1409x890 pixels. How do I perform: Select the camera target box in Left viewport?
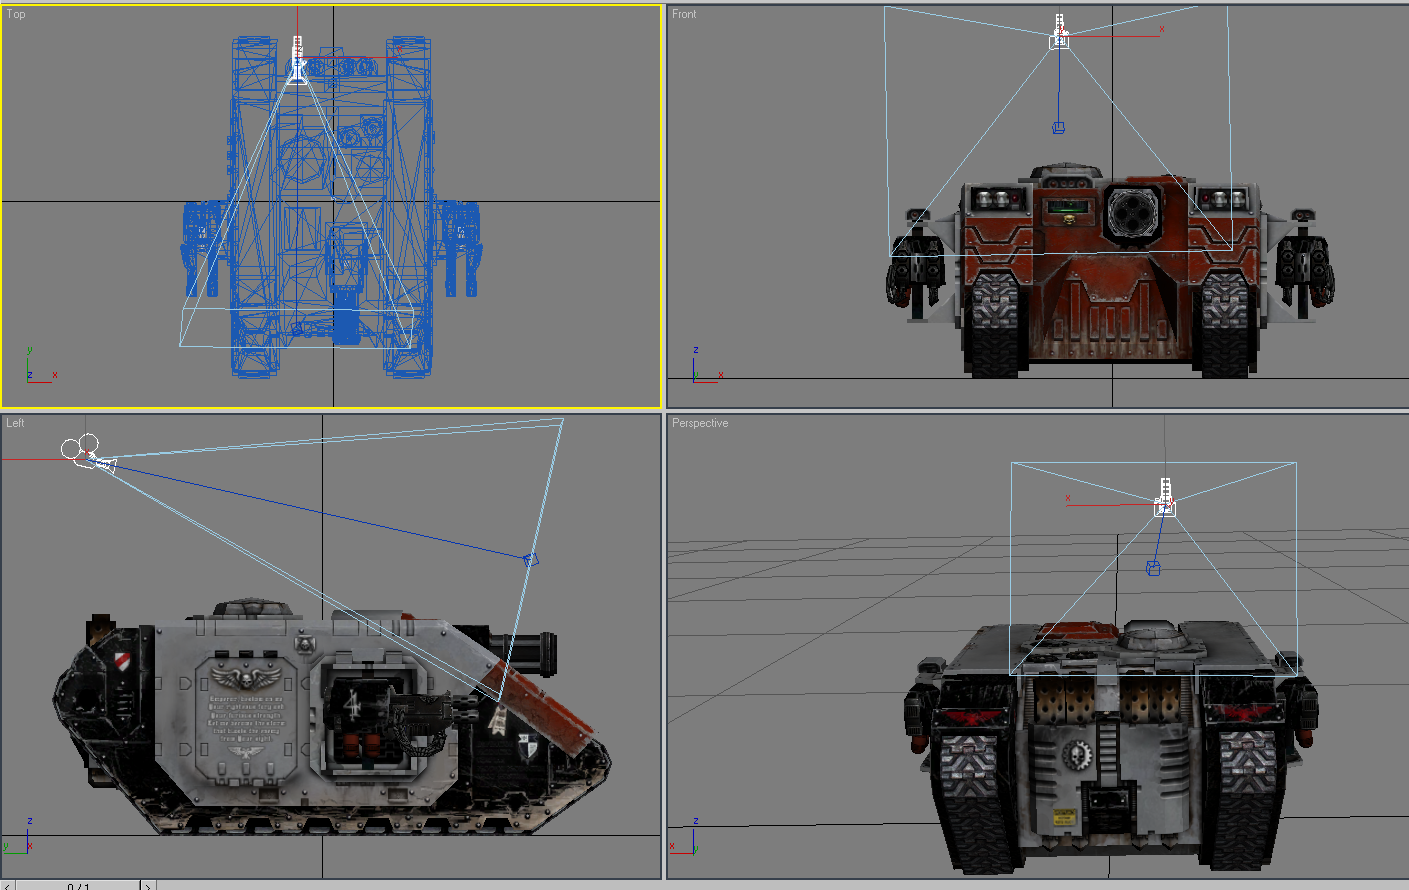pyautogui.click(x=531, y=560)
